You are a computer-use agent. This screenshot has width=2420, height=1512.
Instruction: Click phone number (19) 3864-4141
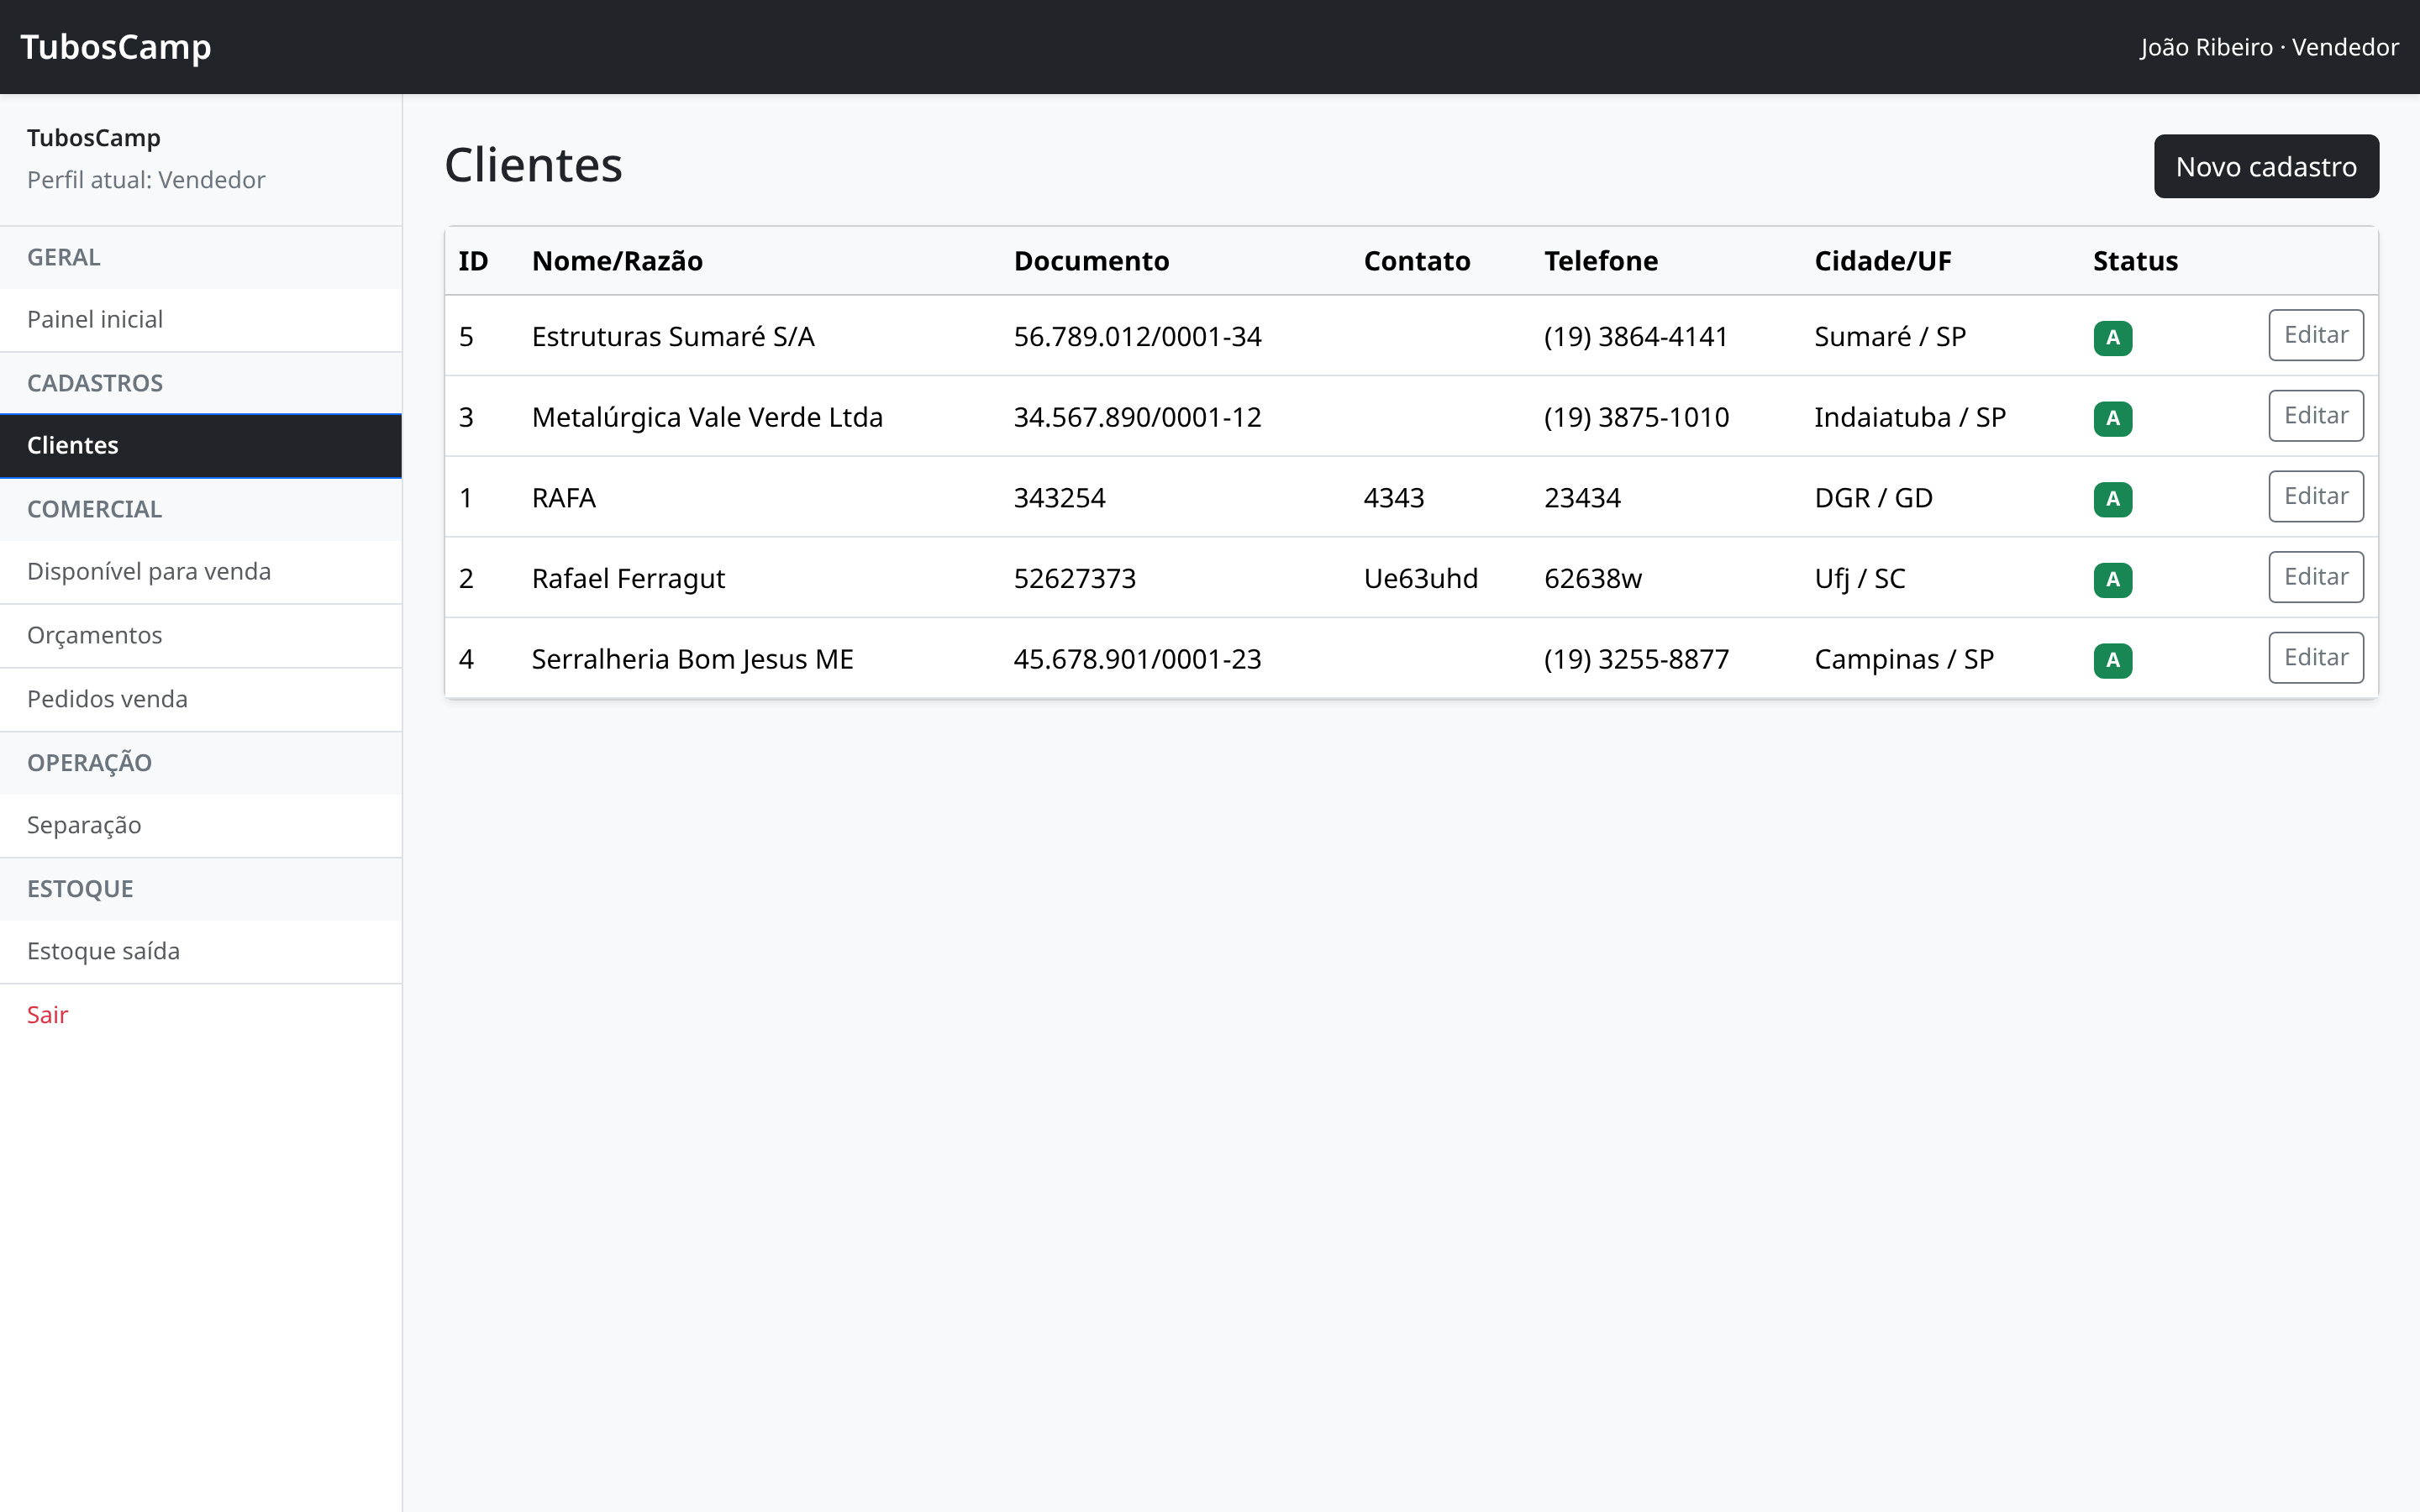click(x=1636, y=337)
